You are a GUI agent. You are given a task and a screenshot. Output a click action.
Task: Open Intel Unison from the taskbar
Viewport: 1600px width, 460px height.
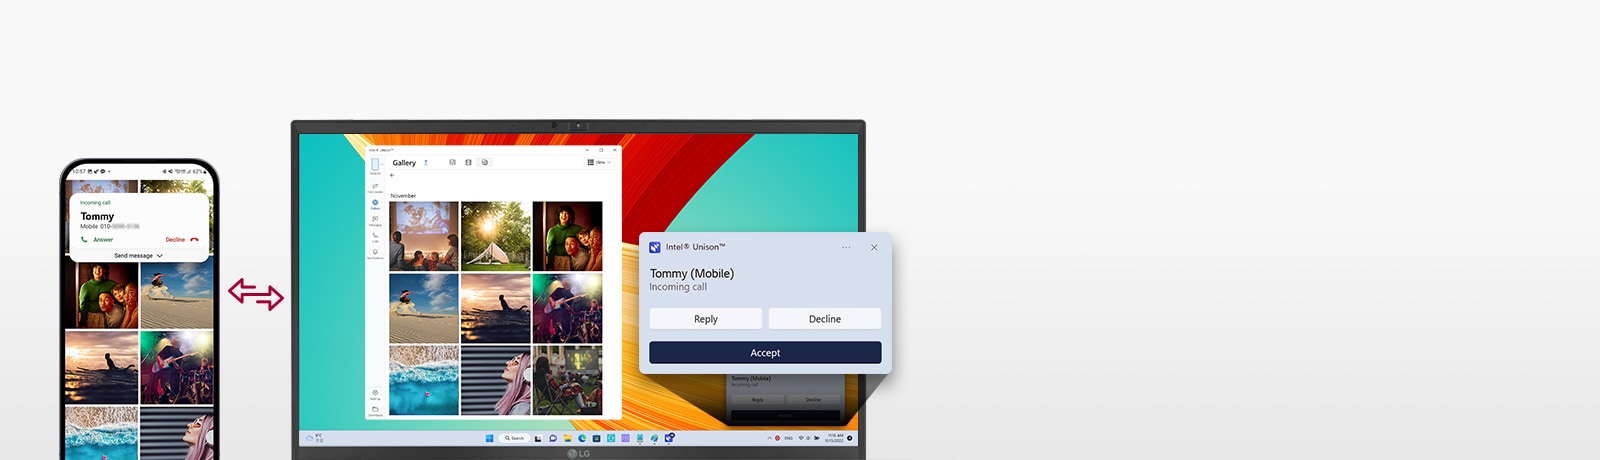[x=668, y=438]
